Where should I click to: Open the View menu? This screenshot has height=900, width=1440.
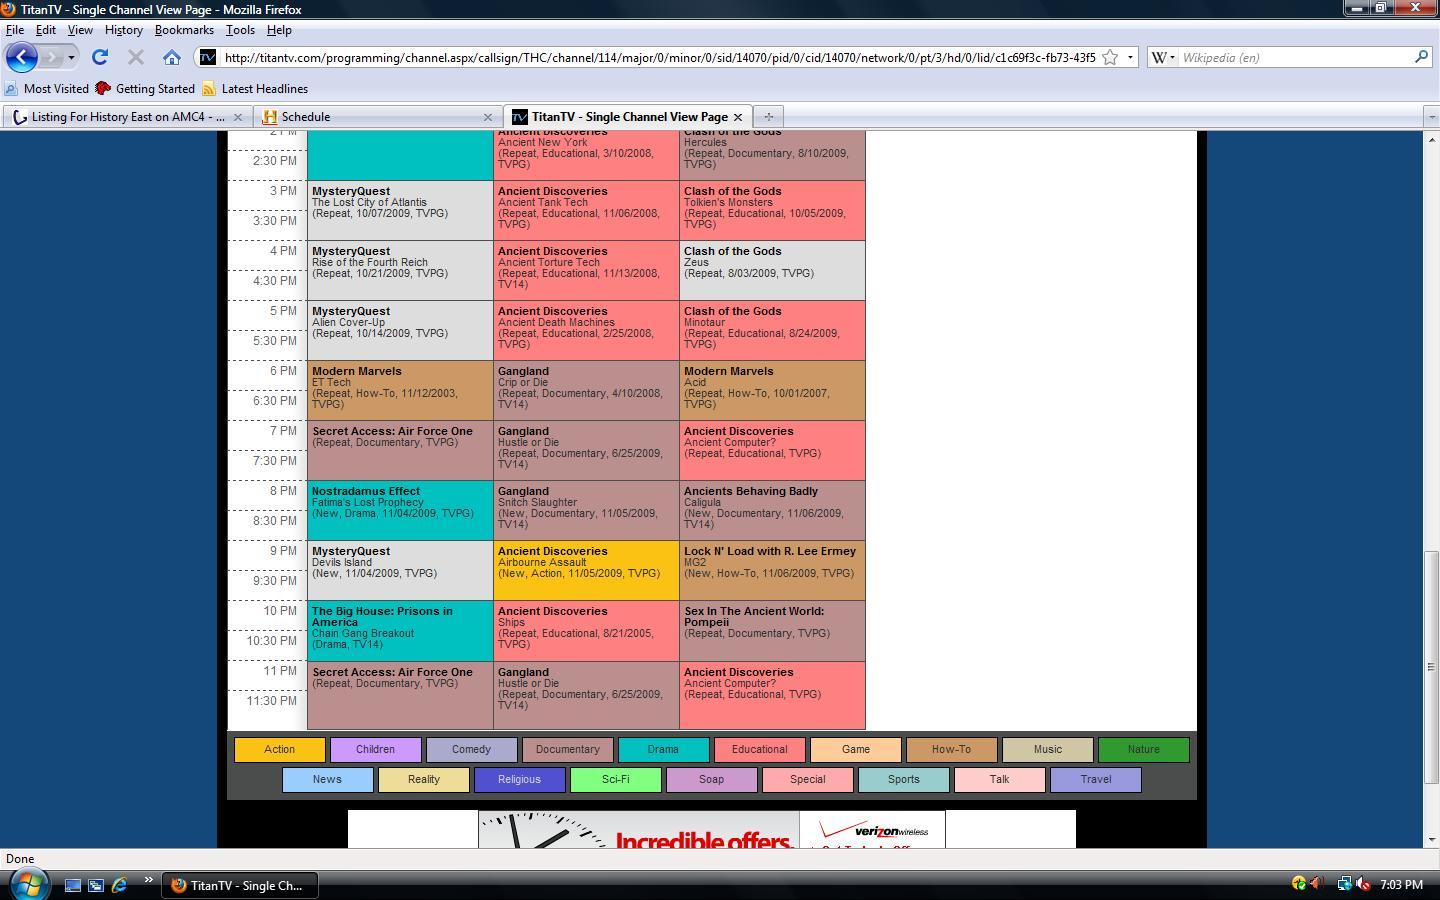click(80, 30)
